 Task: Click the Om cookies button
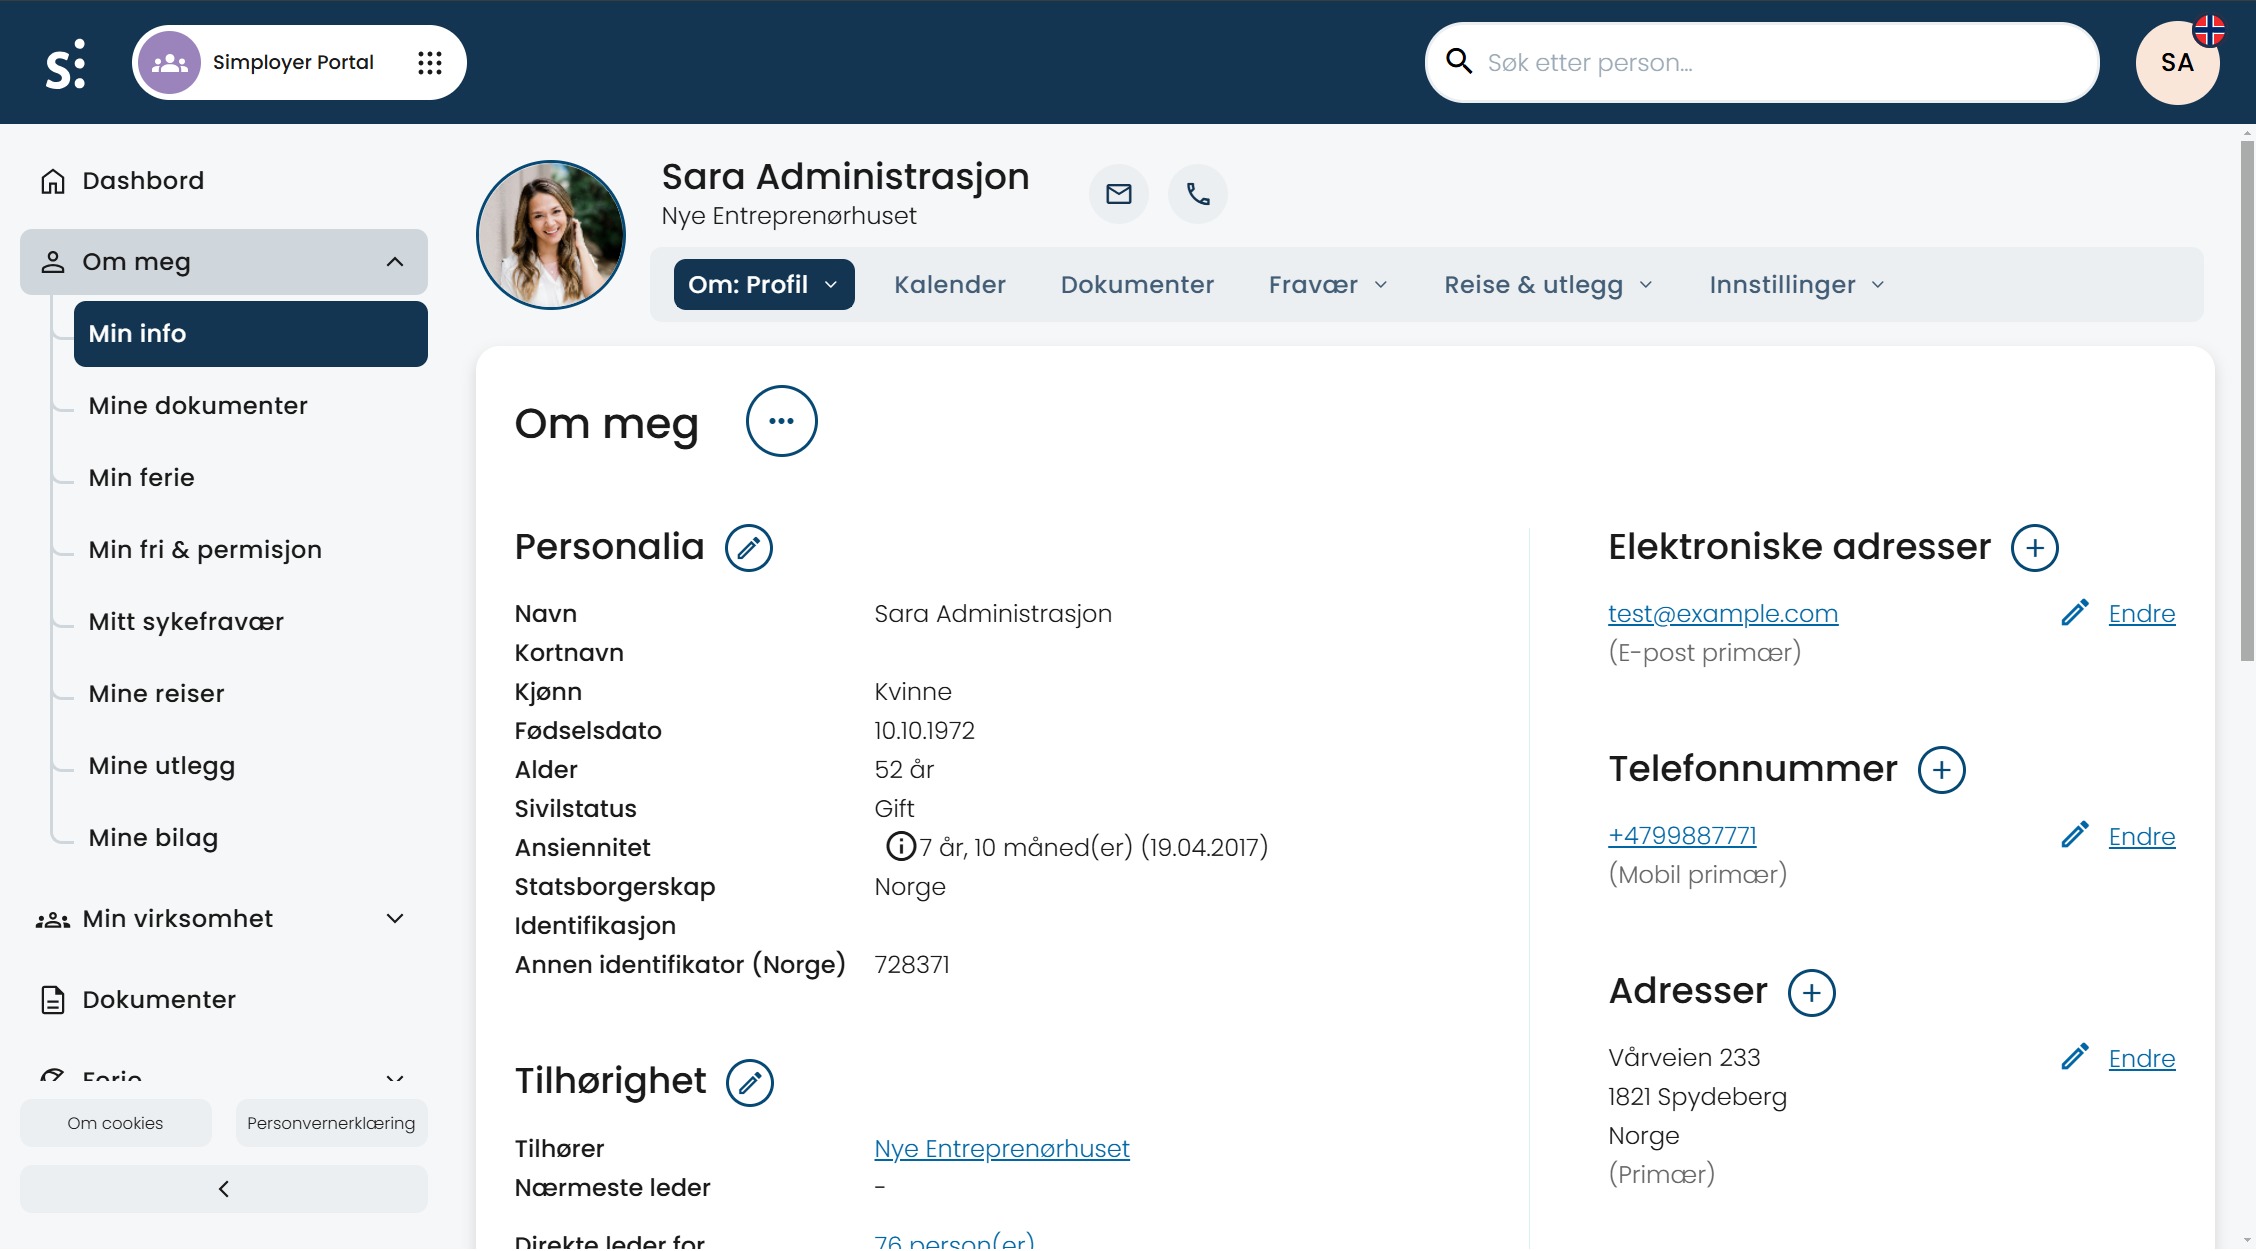click(115, 1123)
